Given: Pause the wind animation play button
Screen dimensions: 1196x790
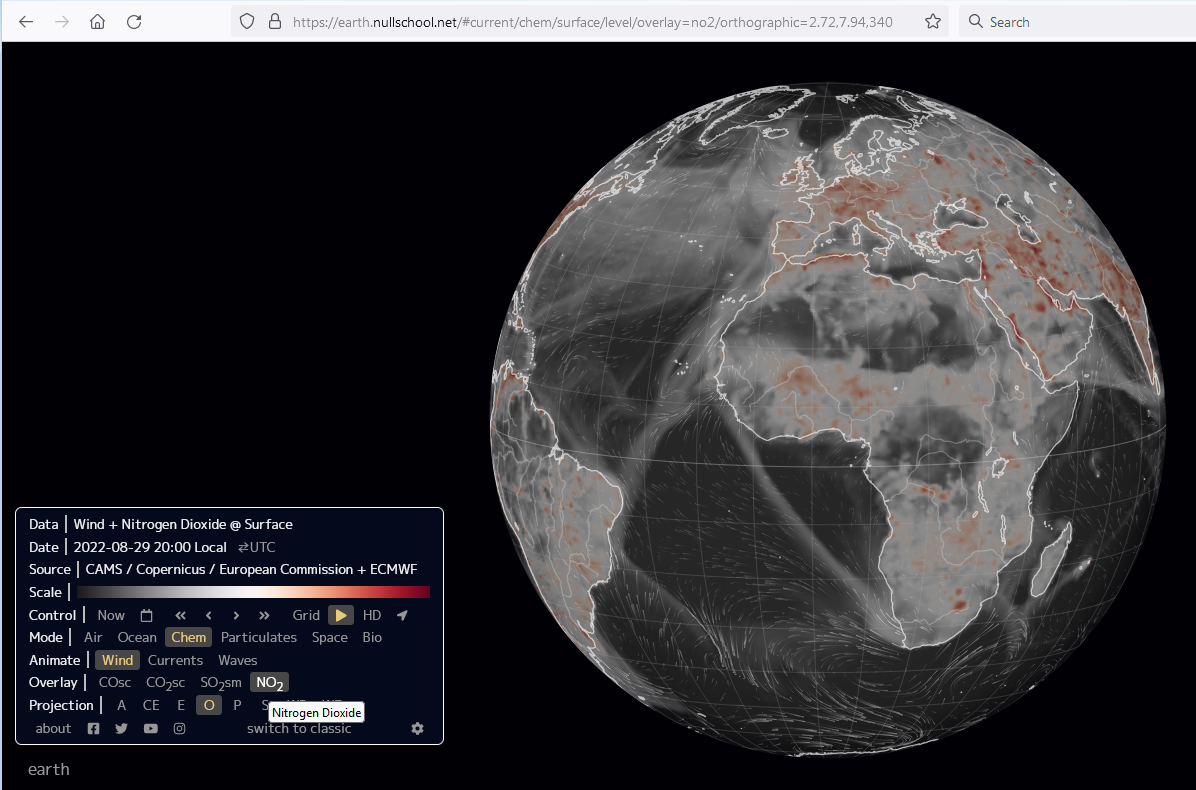Looking at the screenshot, I should [x=341, y=615].
